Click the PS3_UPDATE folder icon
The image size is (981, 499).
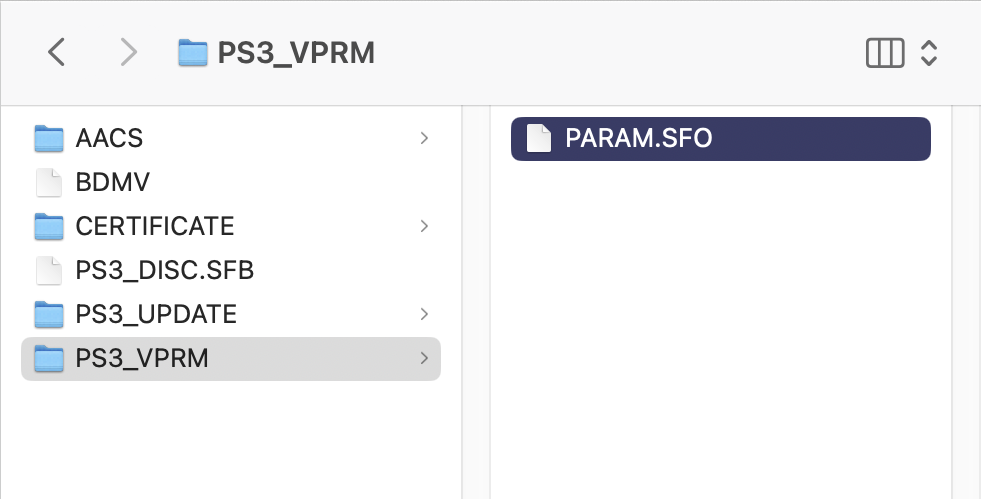click(x=49, y=315)
